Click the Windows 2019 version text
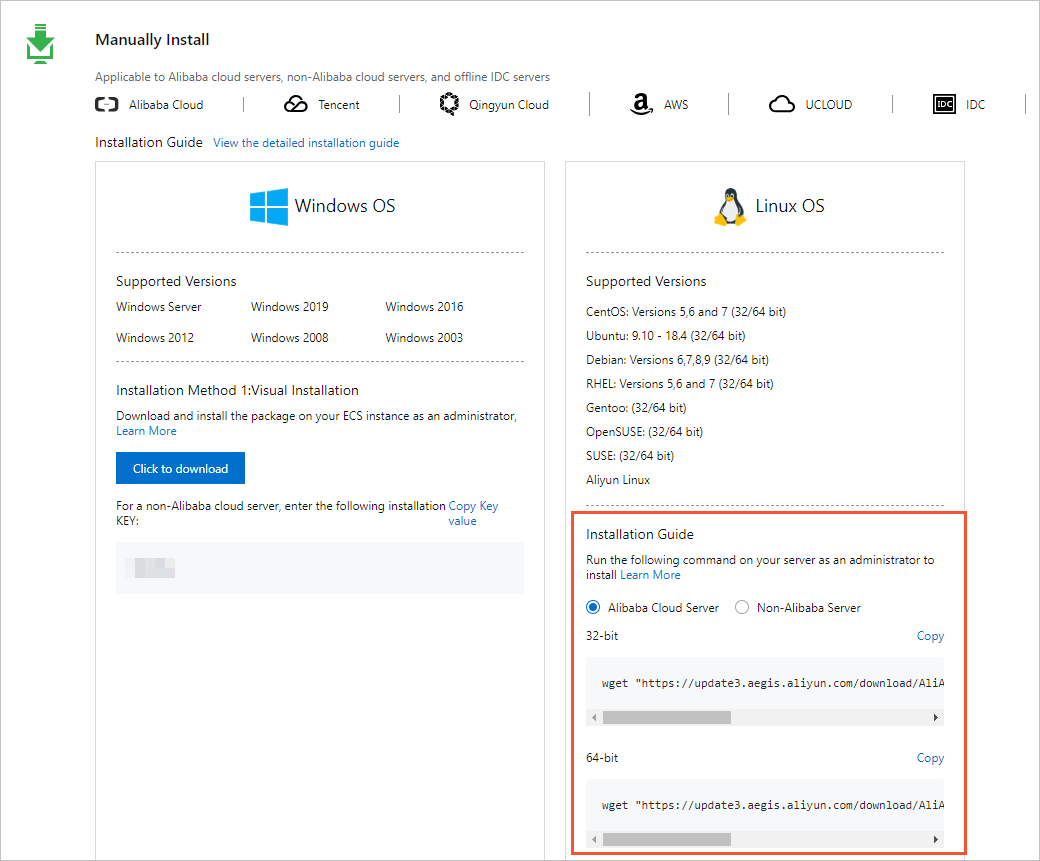1040x861 pixels. click(x=289, y=306)
